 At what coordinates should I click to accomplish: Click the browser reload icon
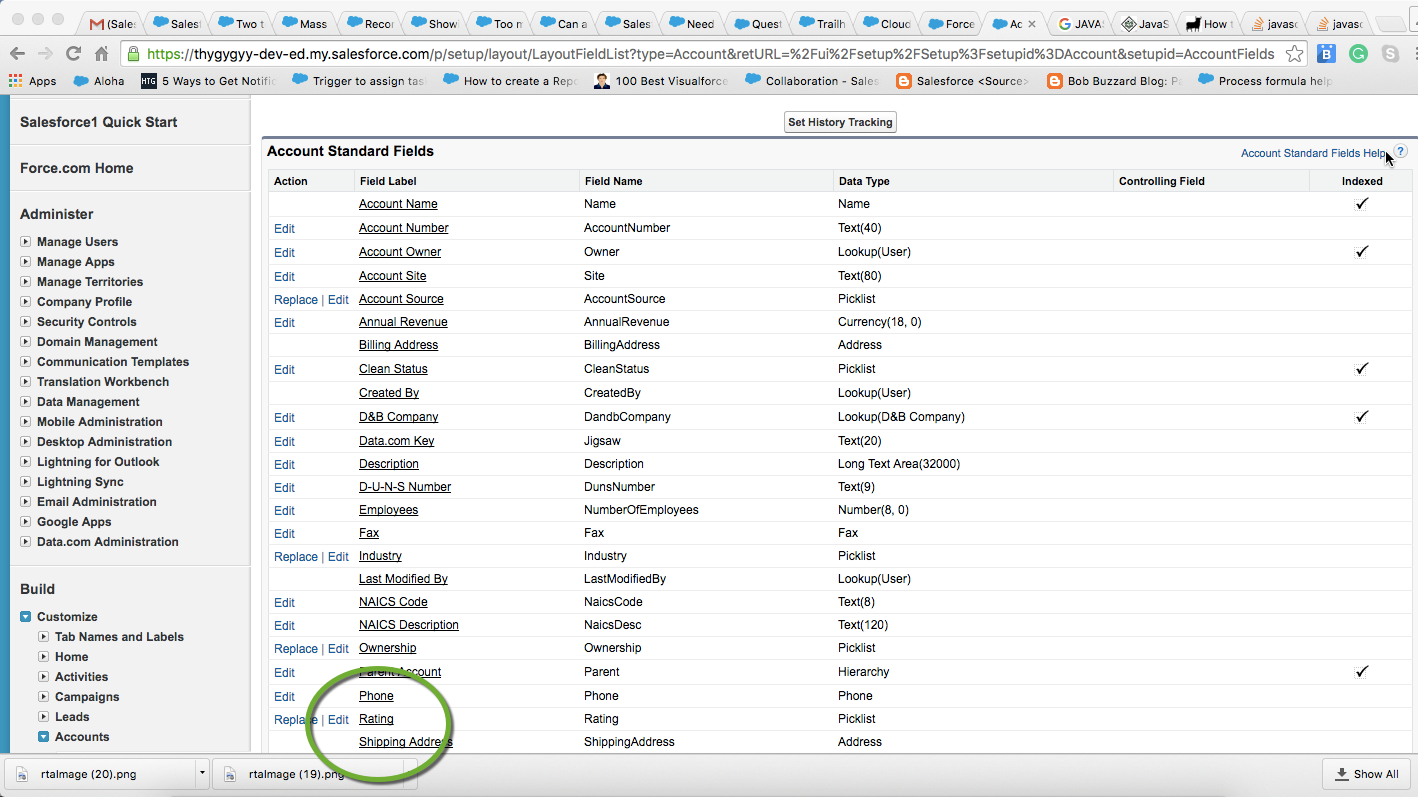(x=73, y=54)
